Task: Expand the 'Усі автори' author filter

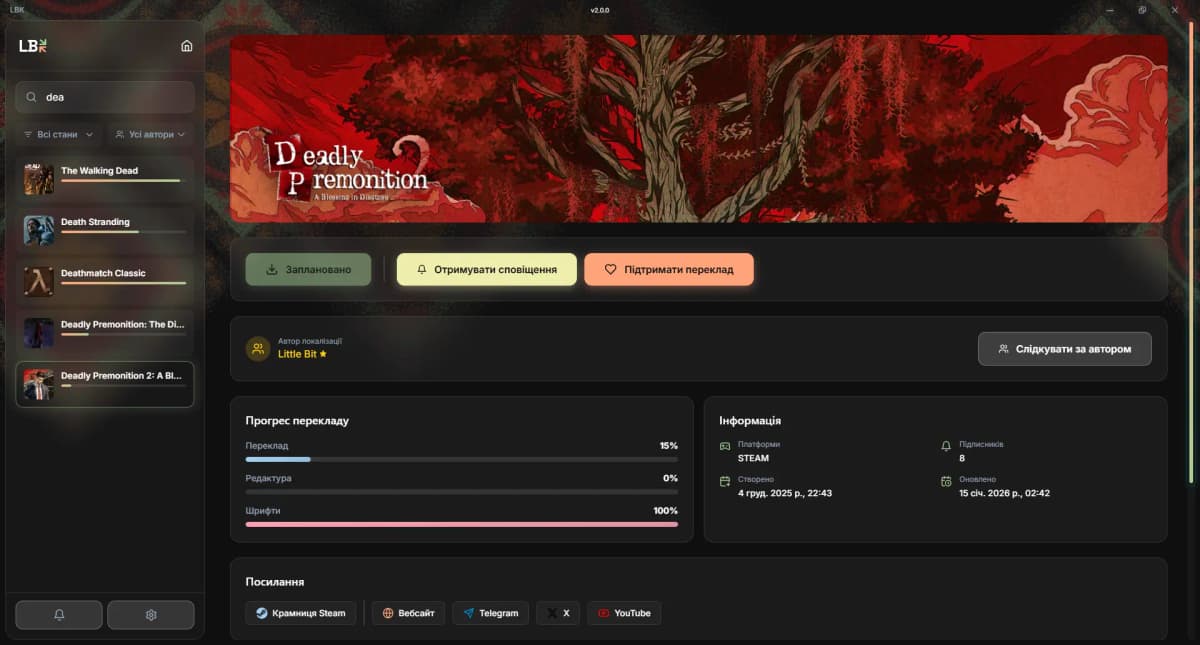Action: pyautogui.click(x=150, y=134)
